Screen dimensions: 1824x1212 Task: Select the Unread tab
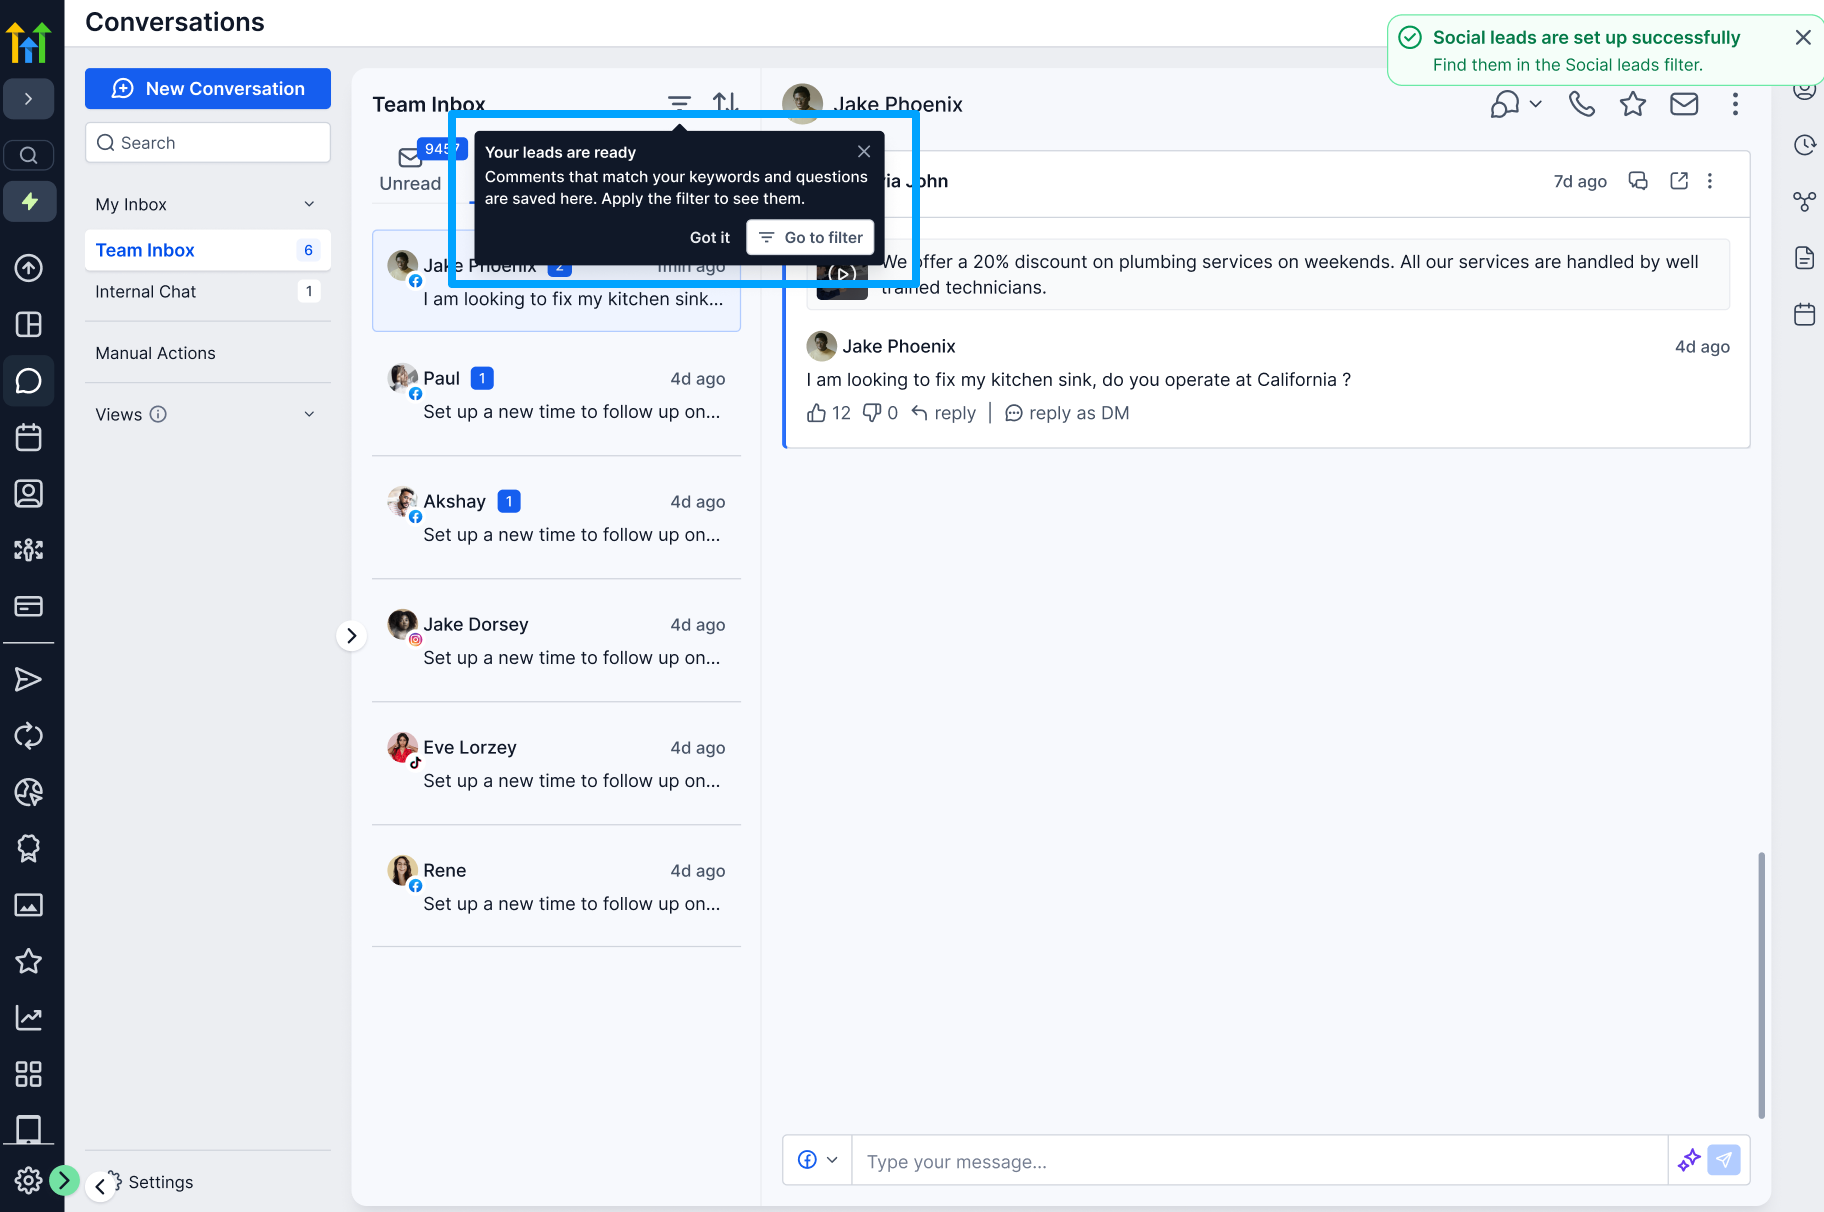[x=410, y=170]
